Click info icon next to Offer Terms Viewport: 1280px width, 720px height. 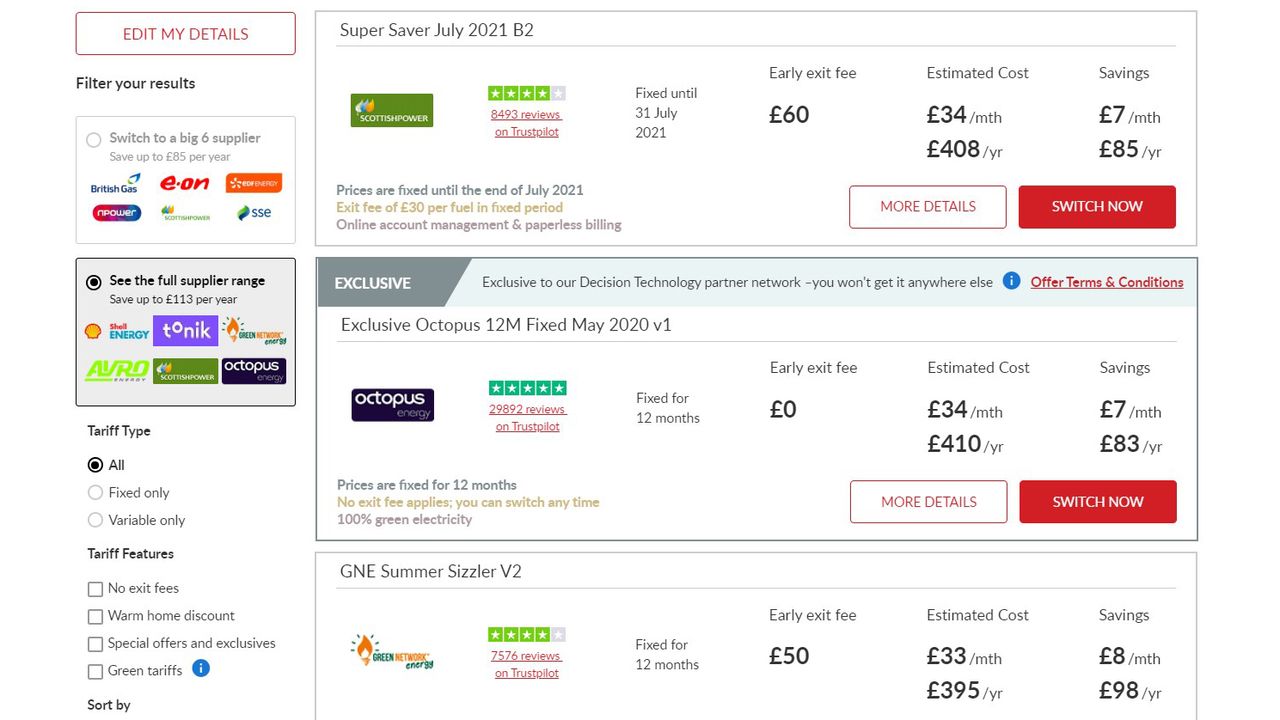click(x=1011, y=281)
